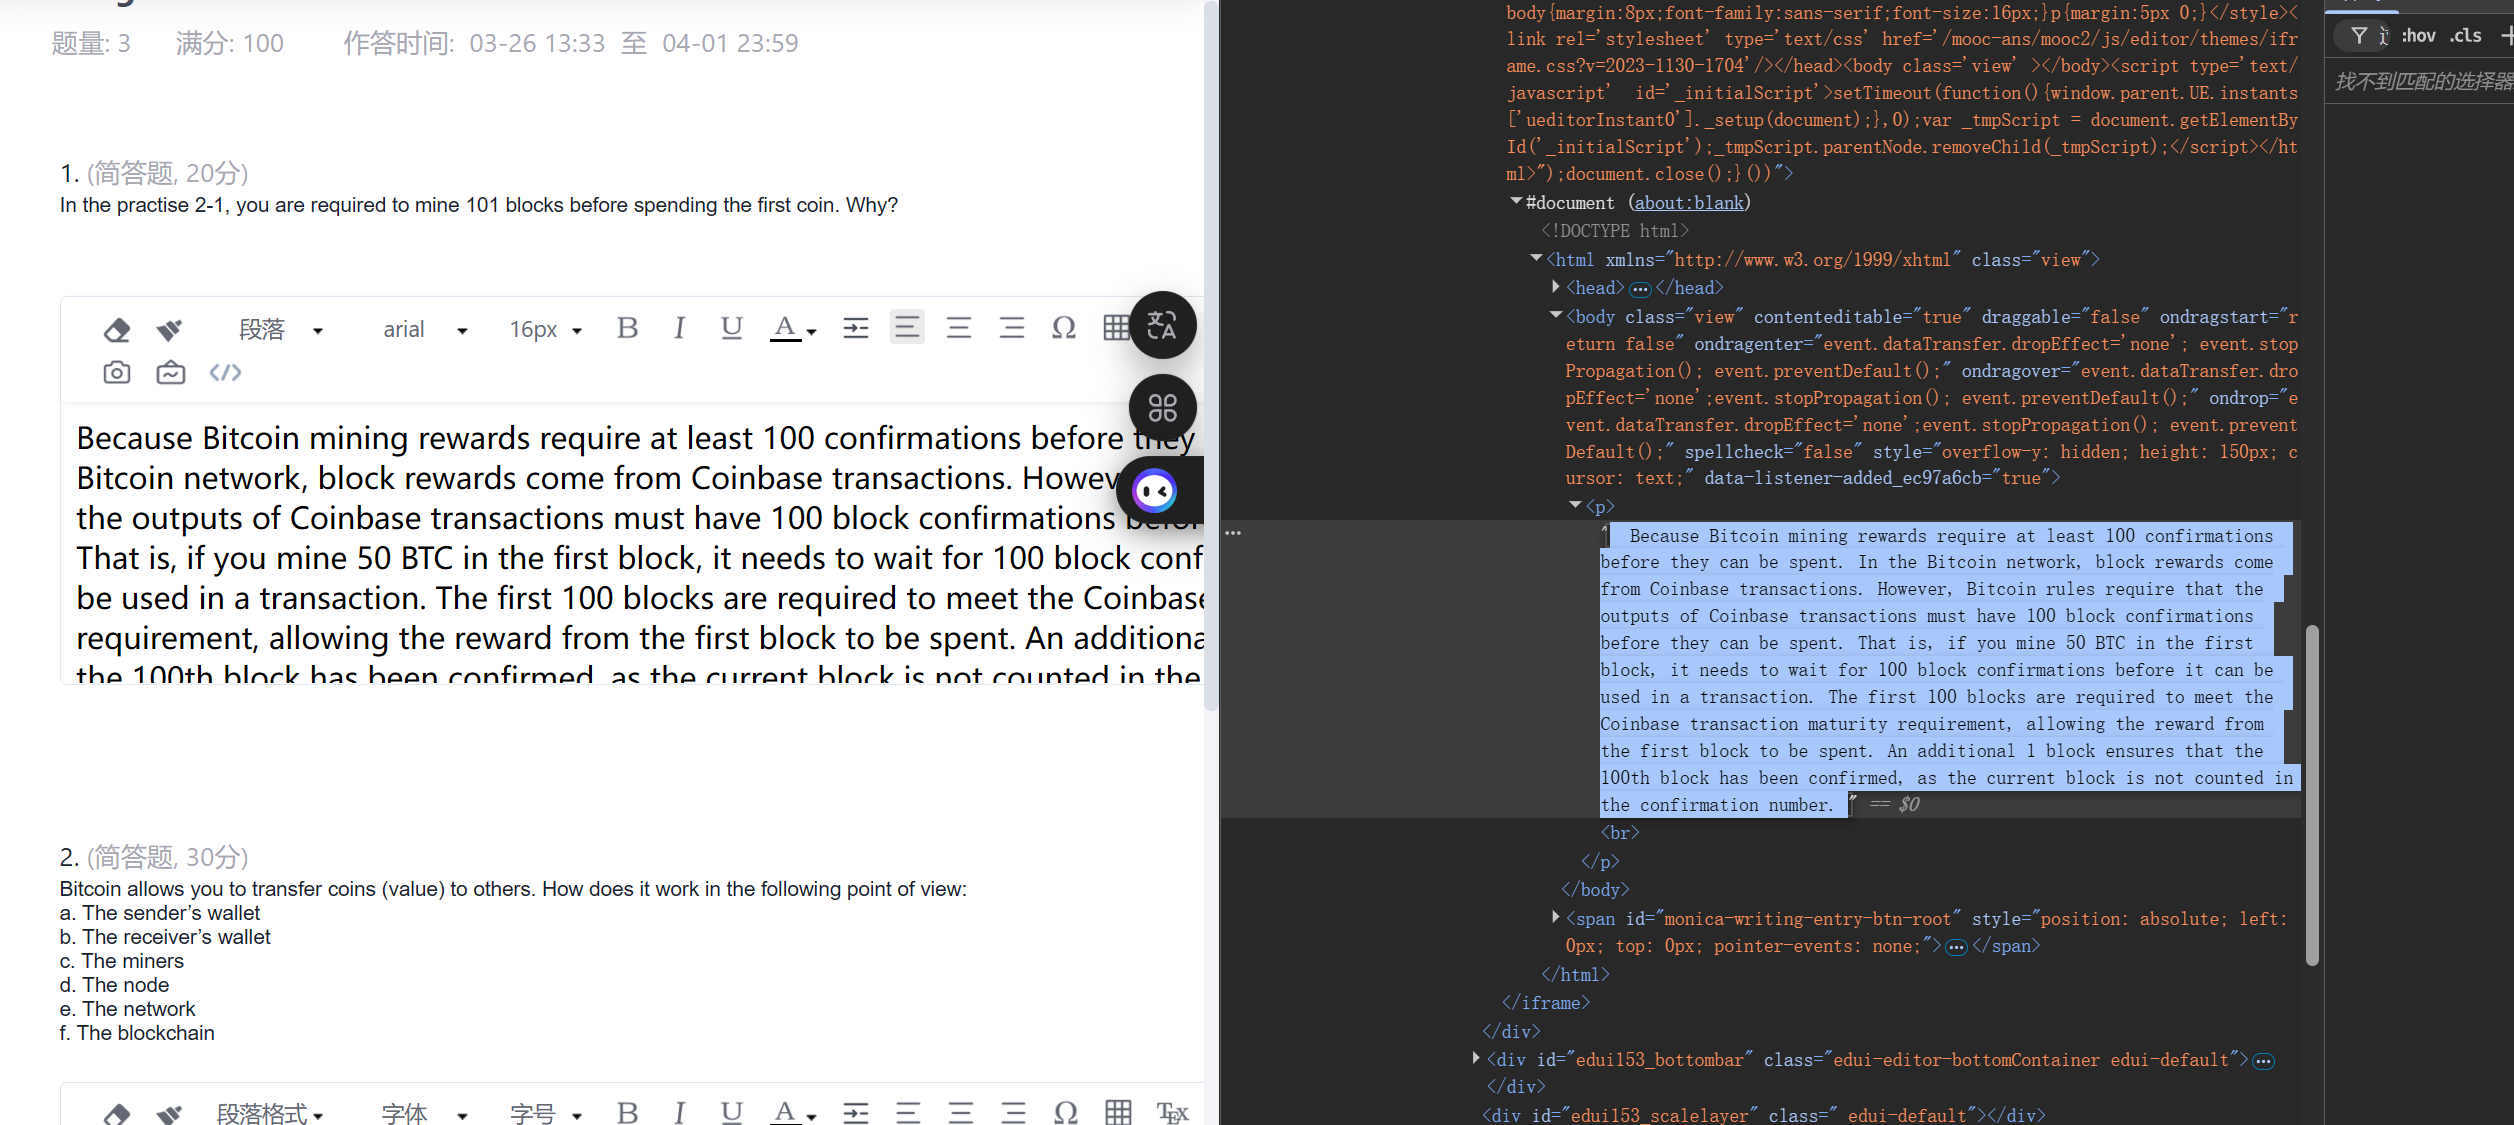Toggle underline in first answer editor
Screen dimensions: 2514x1125
point(731,328)
